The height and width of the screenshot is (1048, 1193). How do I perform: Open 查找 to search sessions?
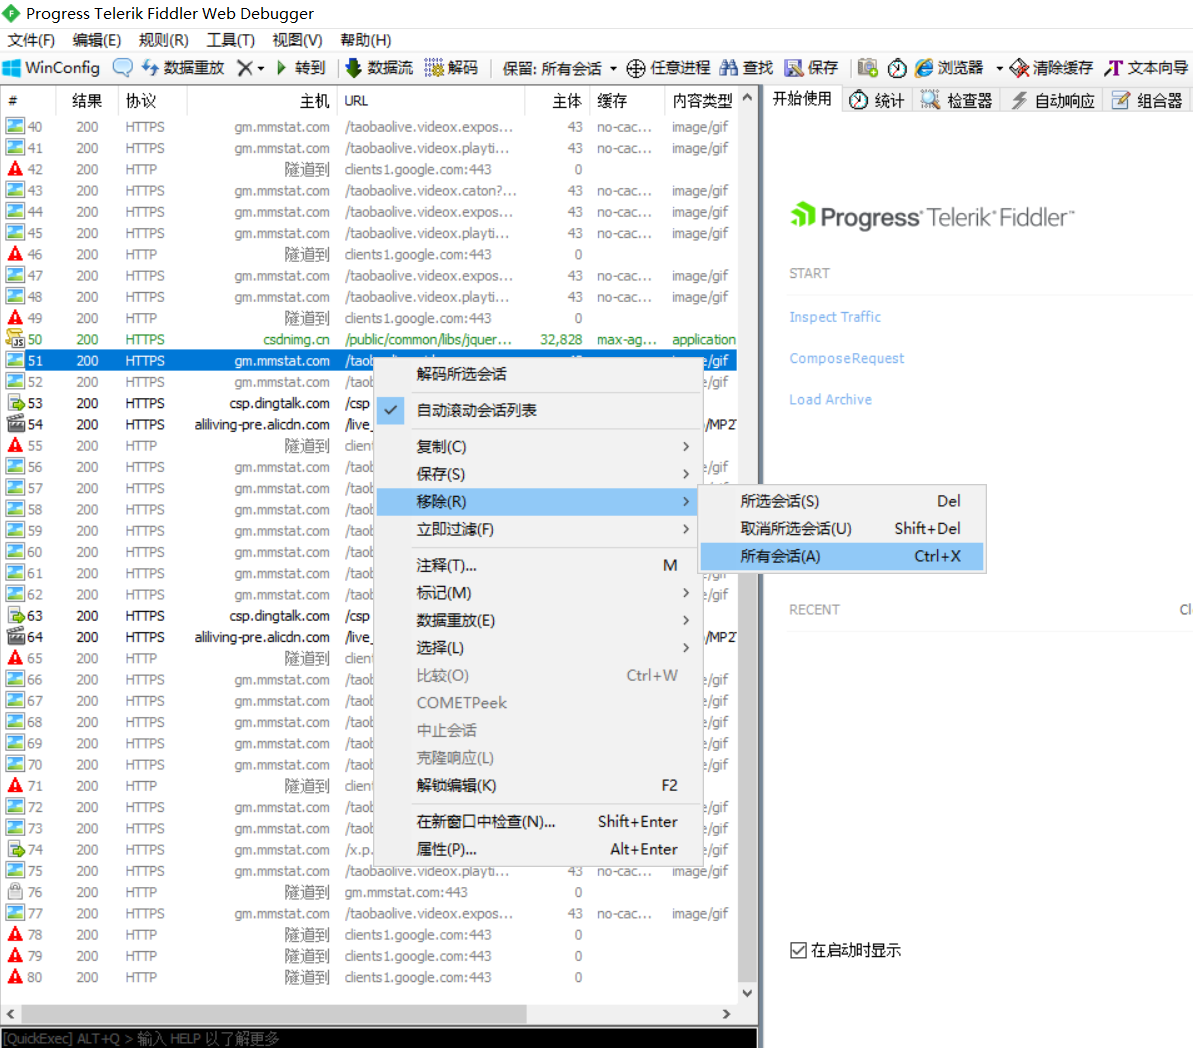(x=745, y=68)
